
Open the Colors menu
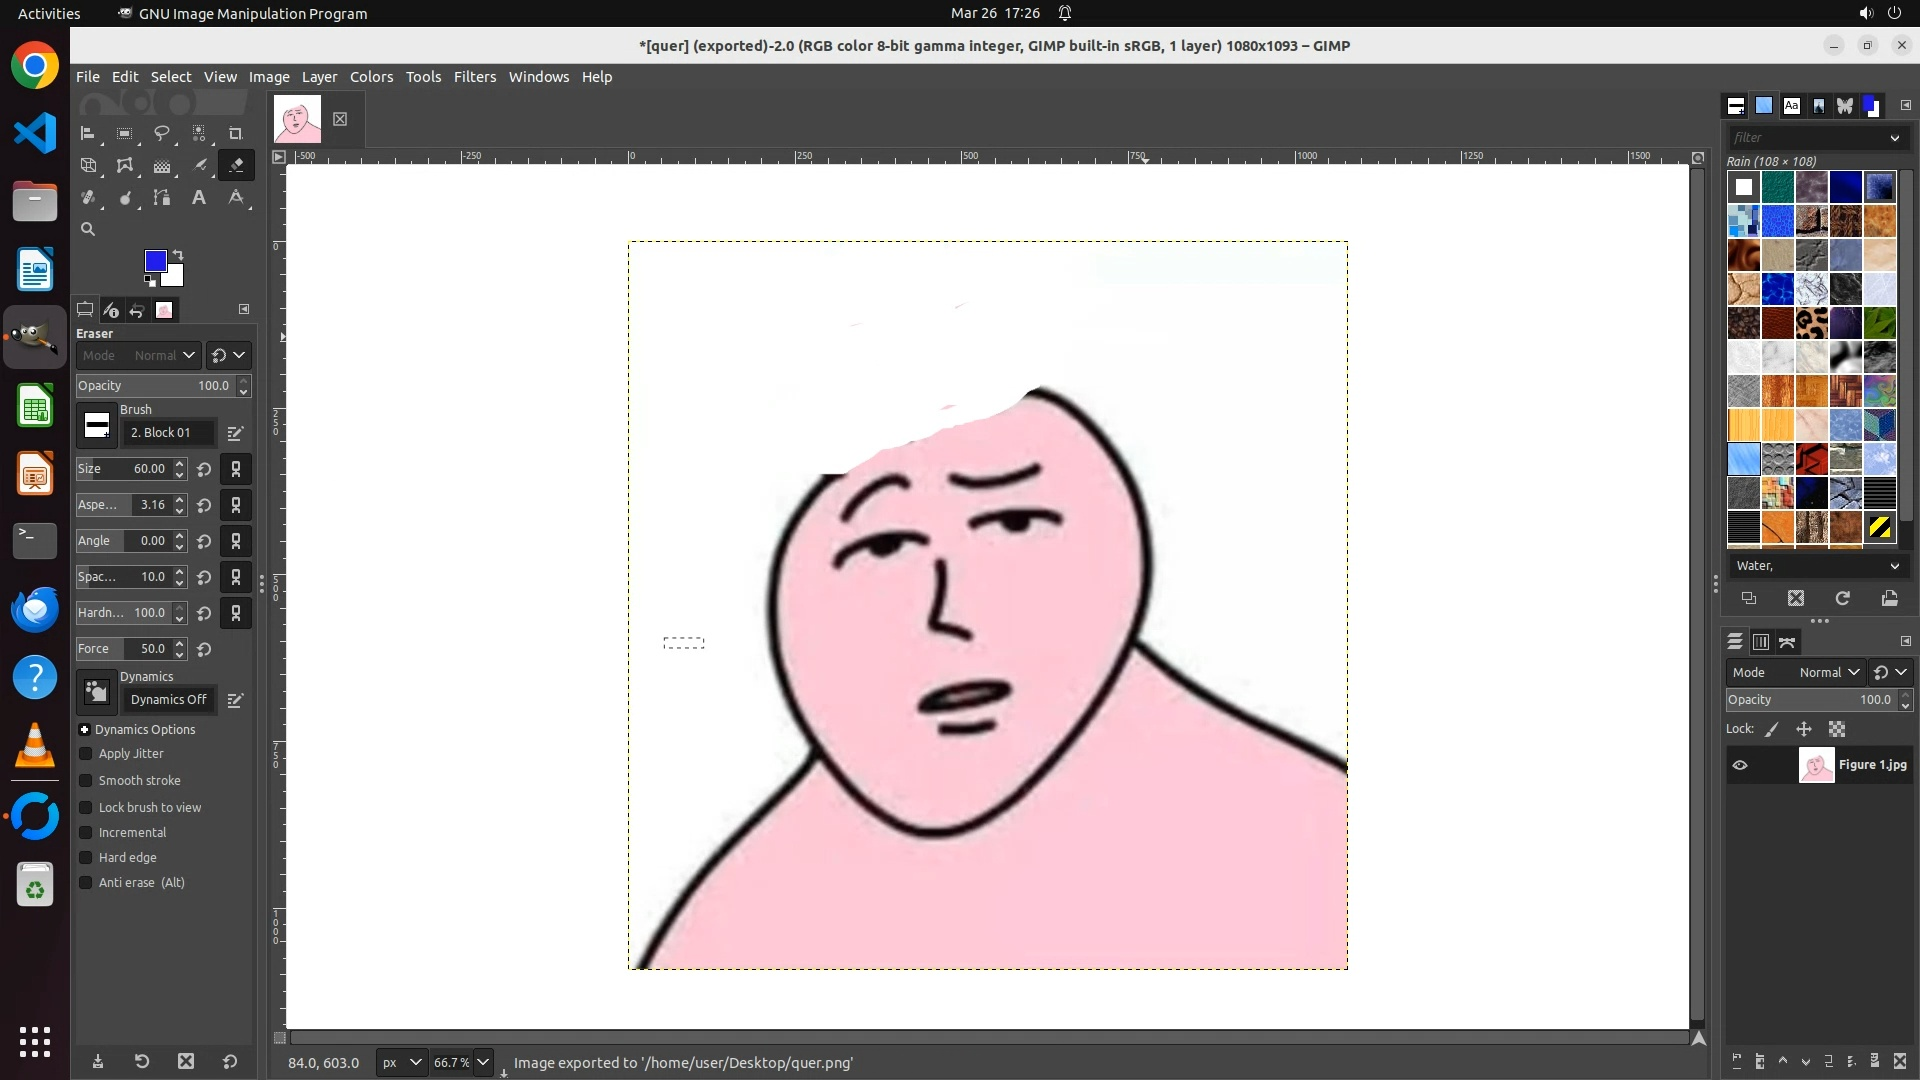[x=371, y=77]
